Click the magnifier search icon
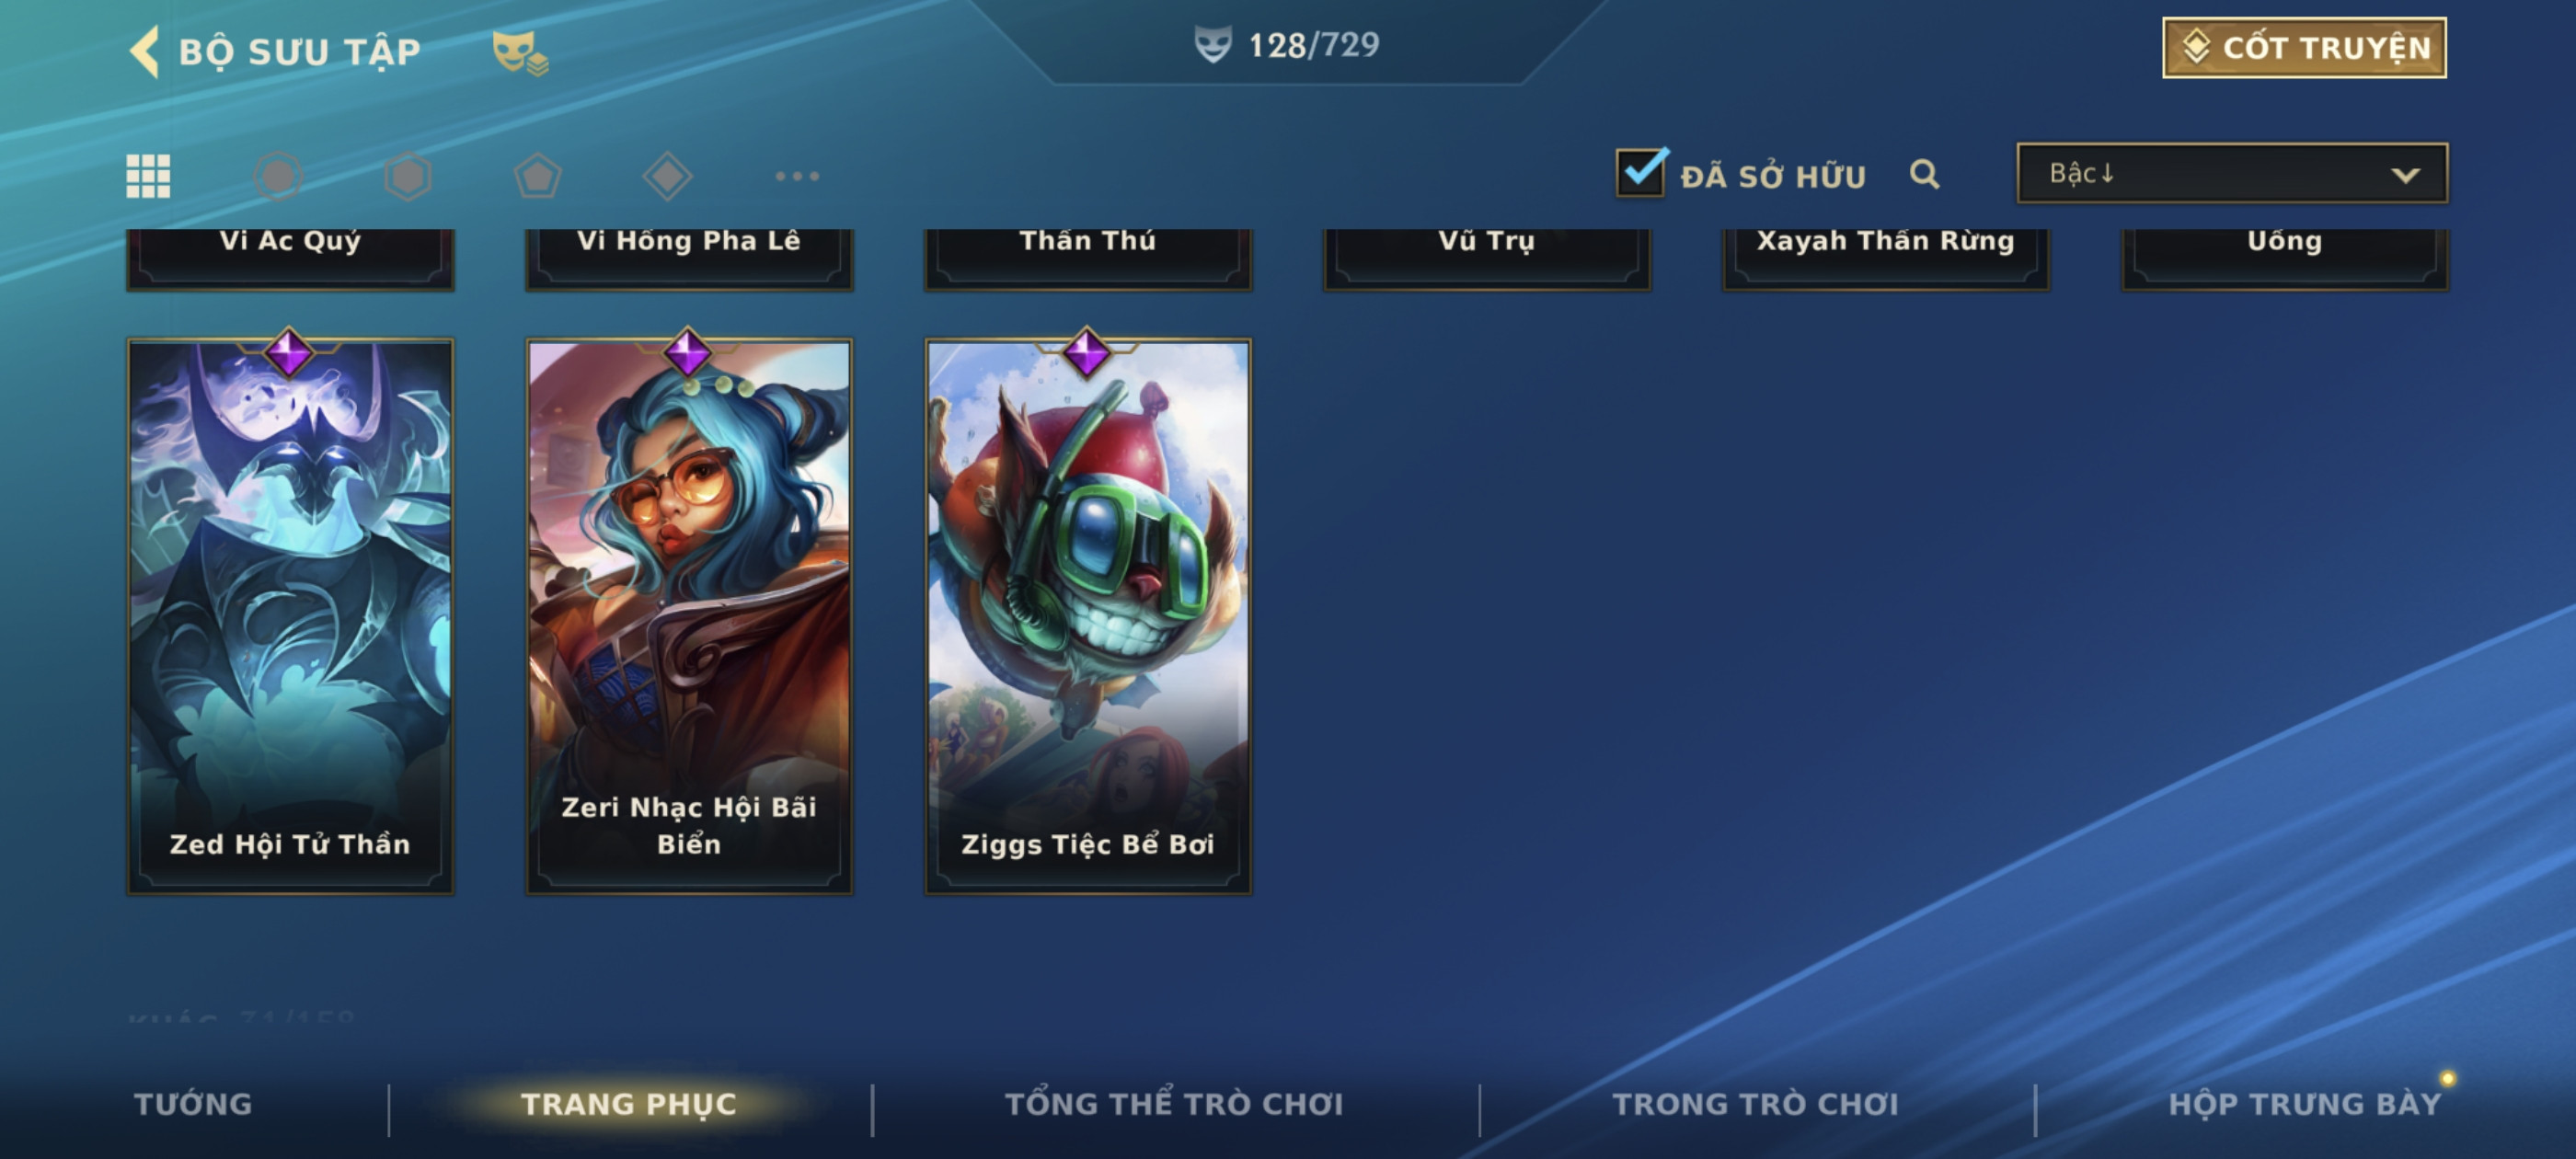Screen dimensions: 2576x1159 (1924, 174)
